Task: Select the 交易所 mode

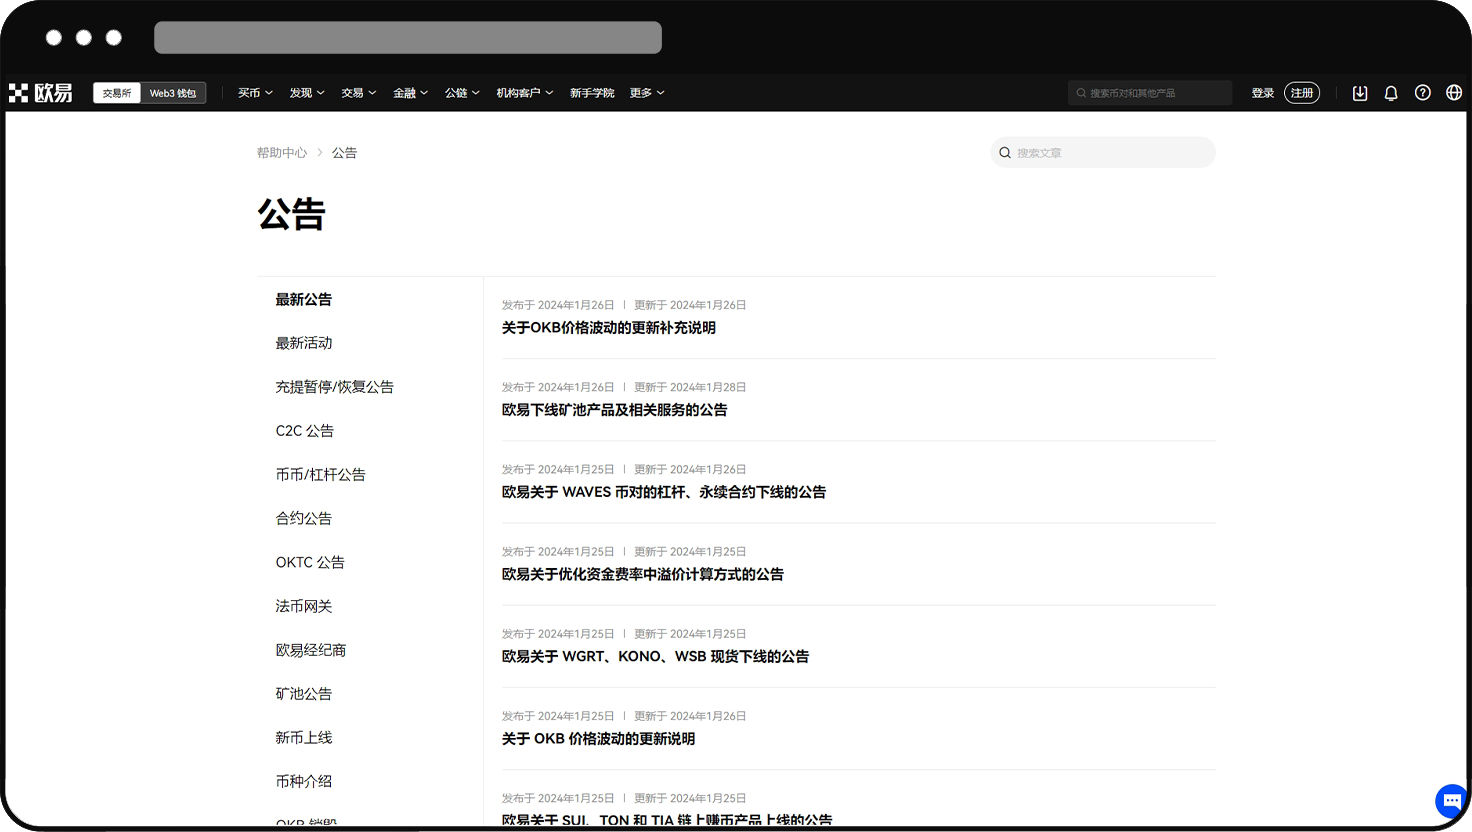Action: [116, 92]
